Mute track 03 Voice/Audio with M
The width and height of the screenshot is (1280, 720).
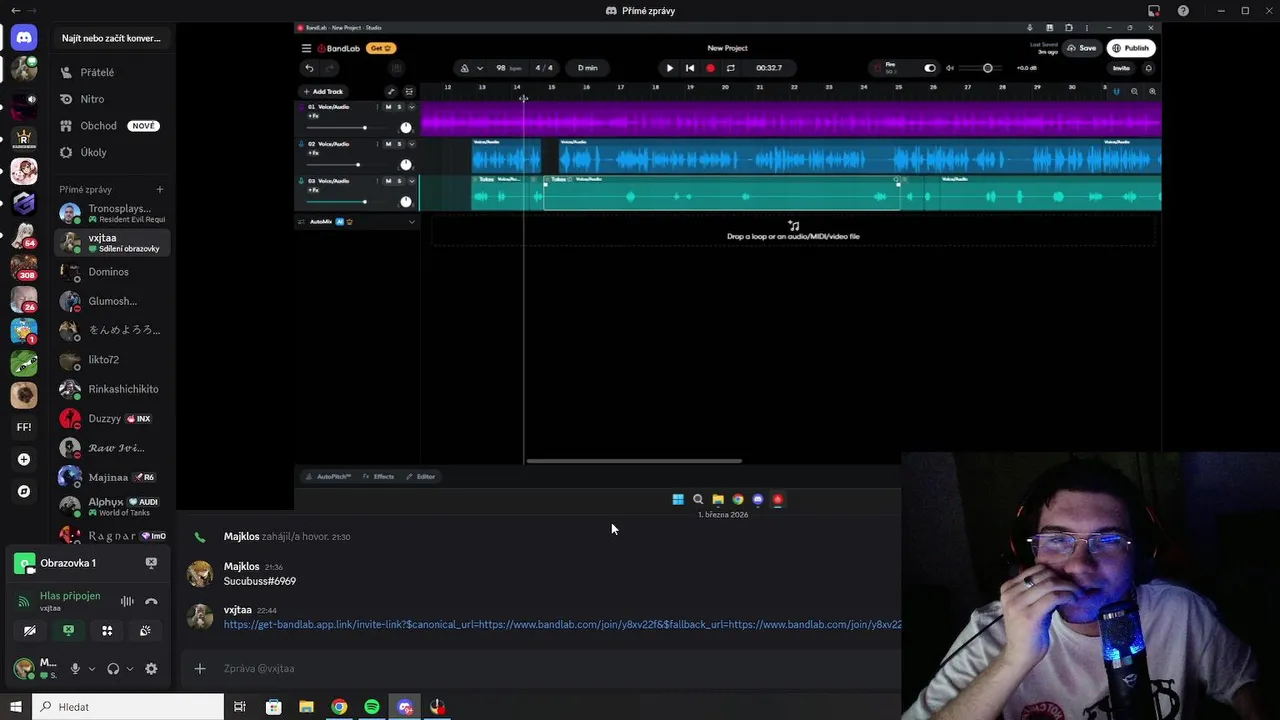point(388,181)
